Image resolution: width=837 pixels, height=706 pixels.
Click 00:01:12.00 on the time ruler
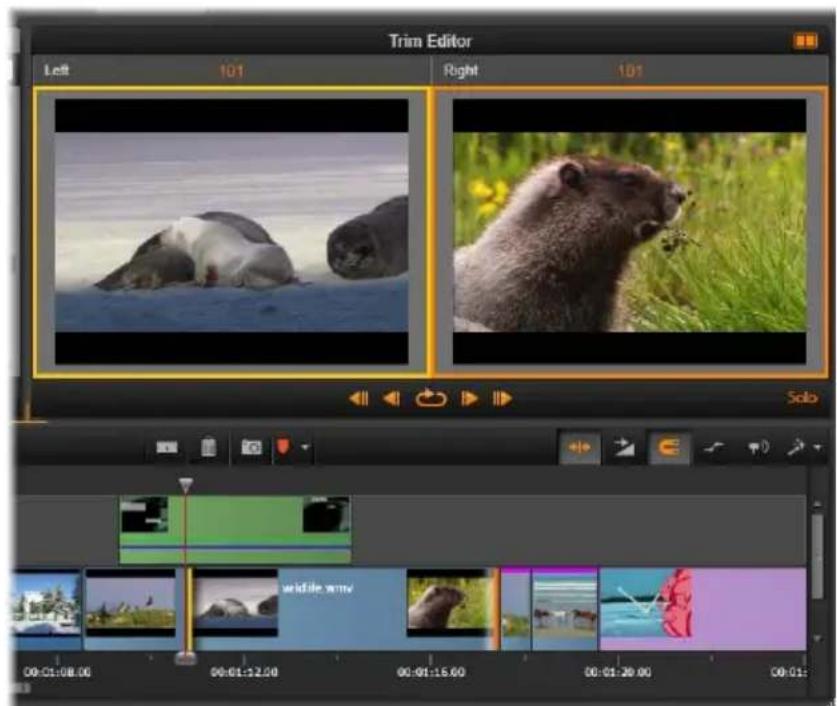244,672
